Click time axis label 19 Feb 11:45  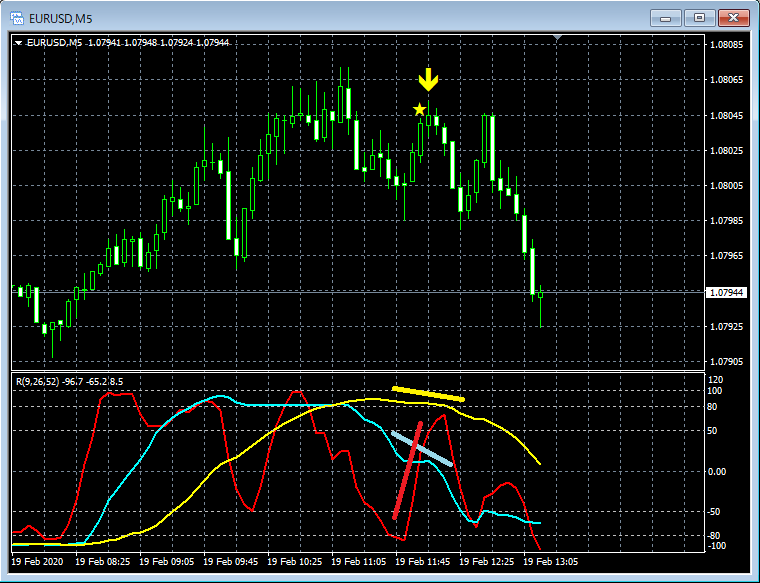(x=422, y=562)
